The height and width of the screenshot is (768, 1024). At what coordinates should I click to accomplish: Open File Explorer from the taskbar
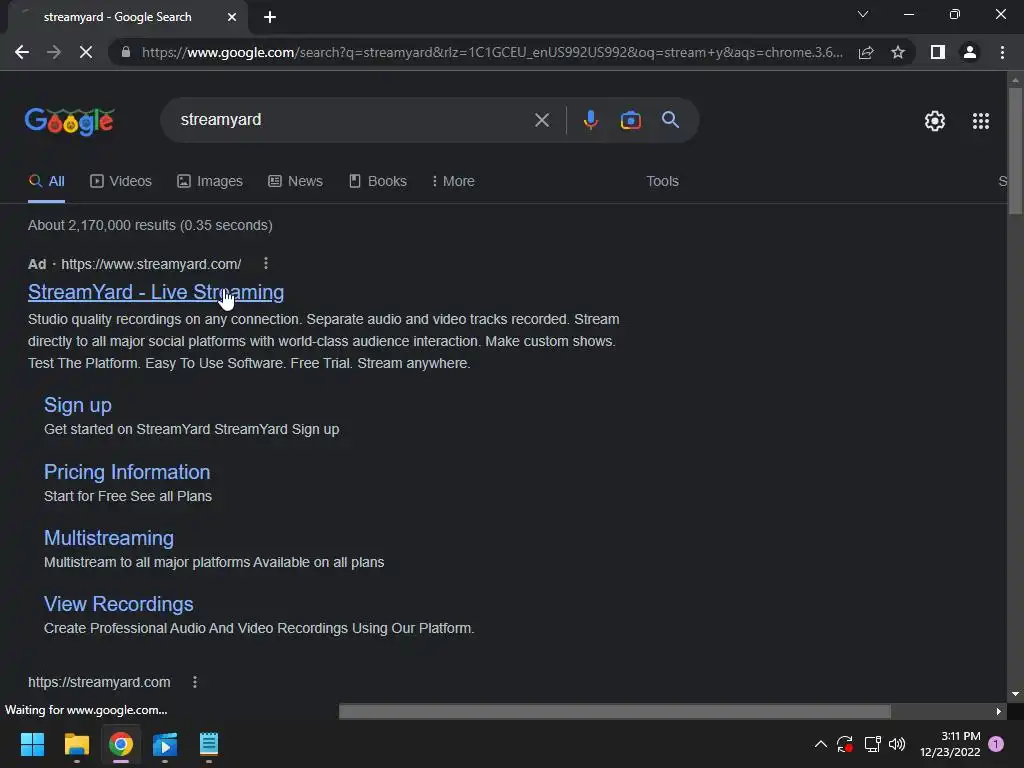[x=76, y=744]
